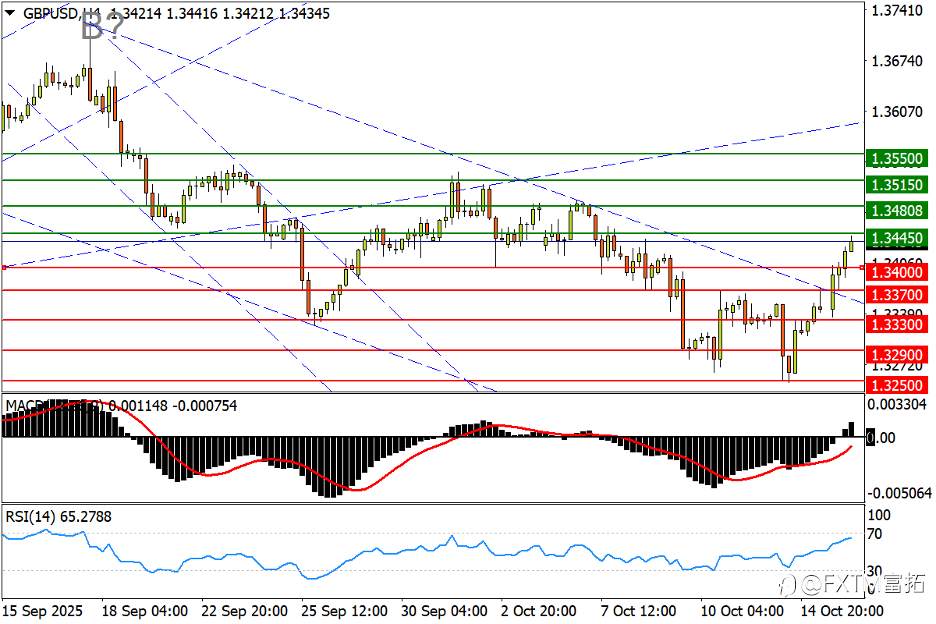Click the 15 Sep 2025 date label

[x=42, y=611]
